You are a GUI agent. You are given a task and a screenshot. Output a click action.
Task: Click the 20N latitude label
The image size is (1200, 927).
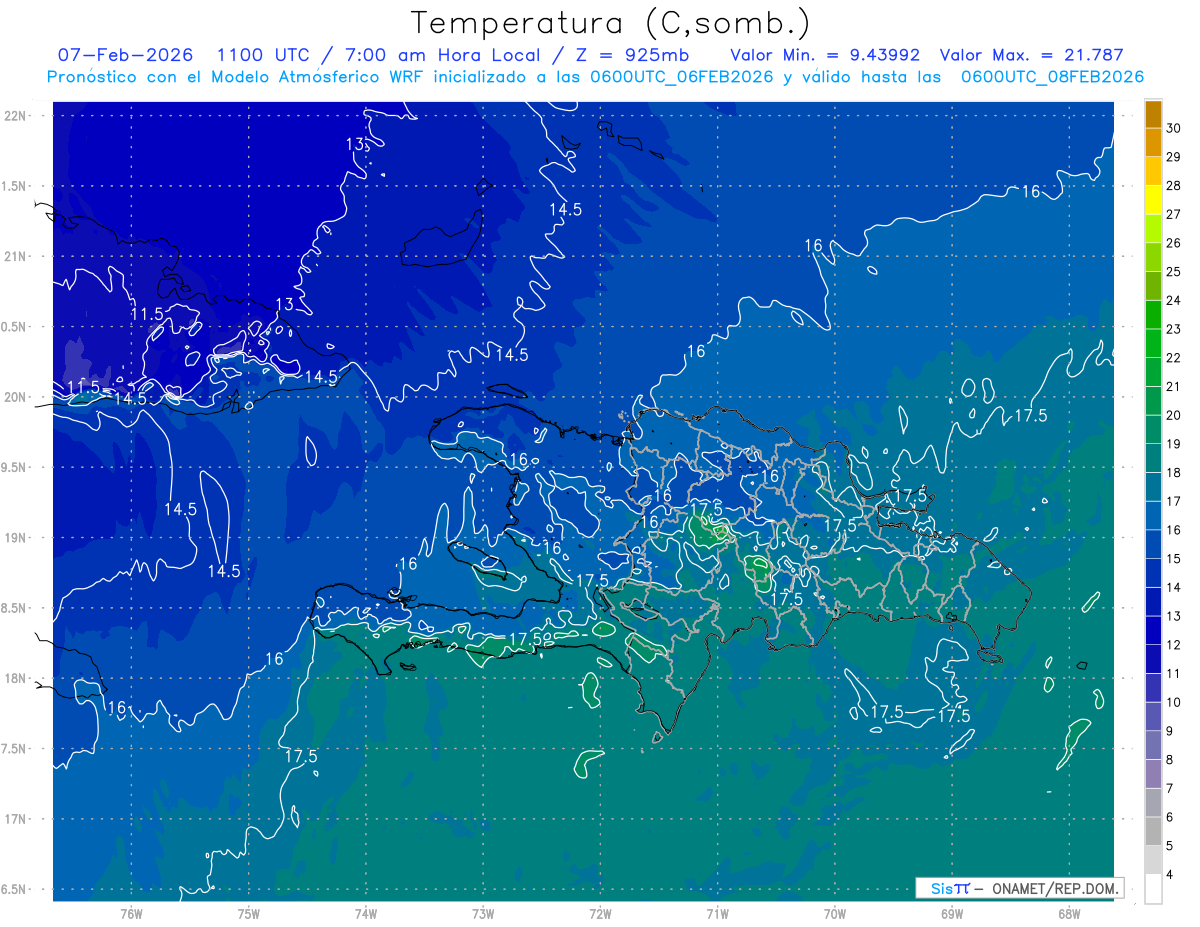(x=15, y=397)
